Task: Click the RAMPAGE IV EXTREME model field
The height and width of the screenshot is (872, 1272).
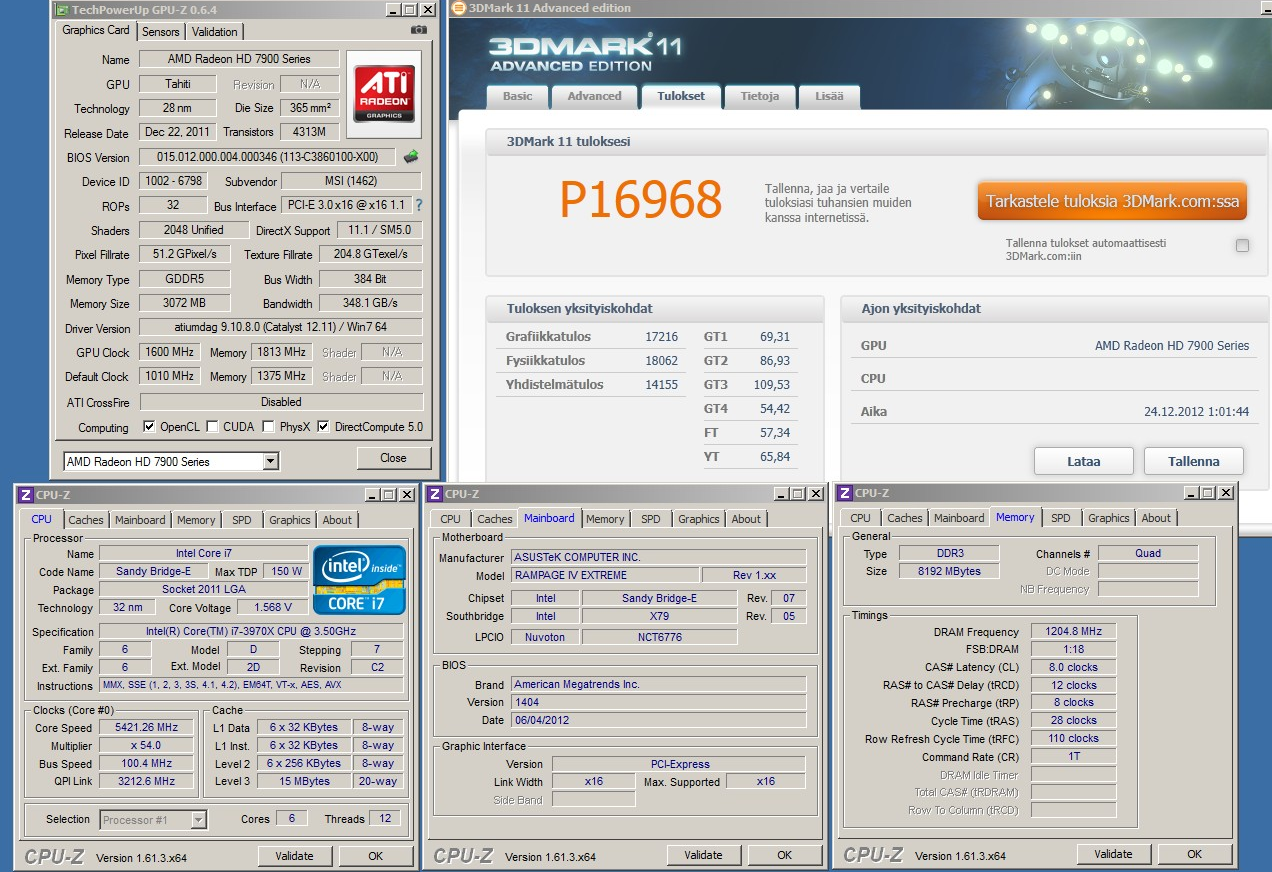Action: coord(604,575)
